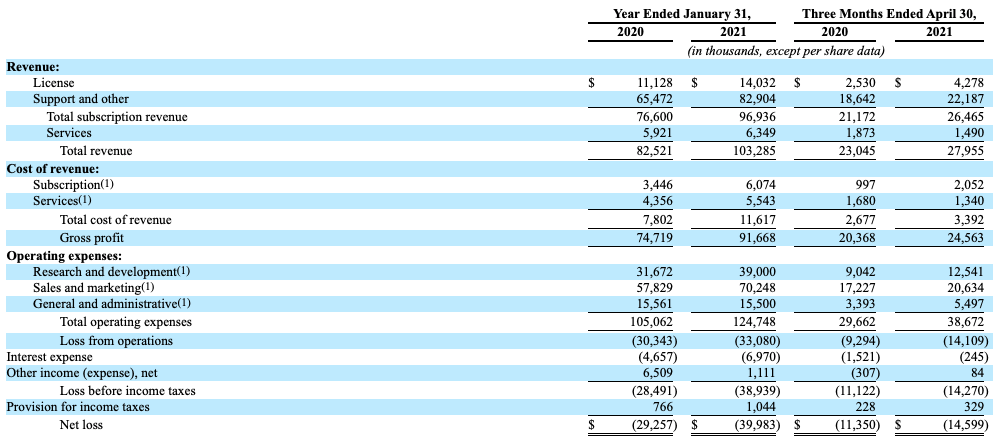Select research and development value 12,541
This screenshot has width=995, height=437.
click(966, 271)
